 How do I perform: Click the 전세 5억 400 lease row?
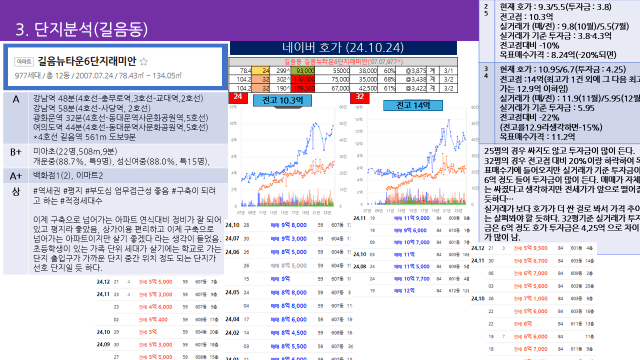[157, 320]
